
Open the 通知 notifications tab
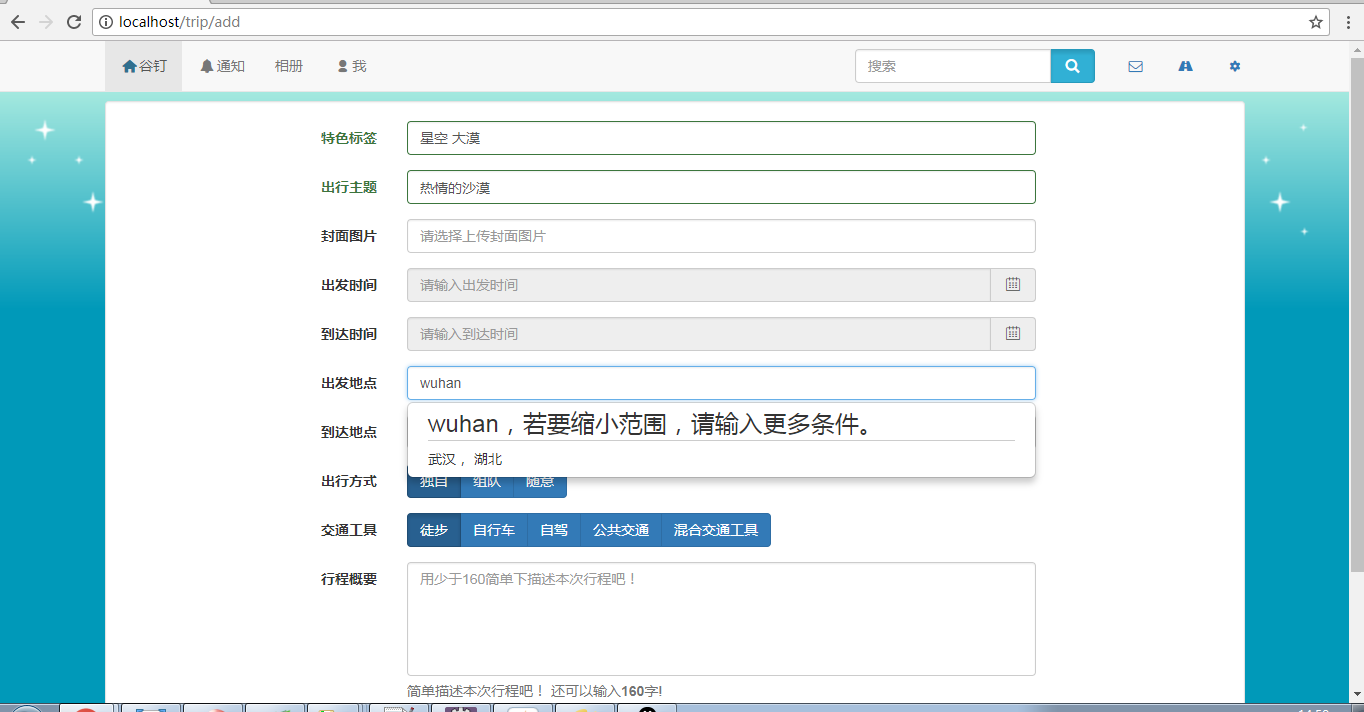pyautogui.click(x=222, y=67)
